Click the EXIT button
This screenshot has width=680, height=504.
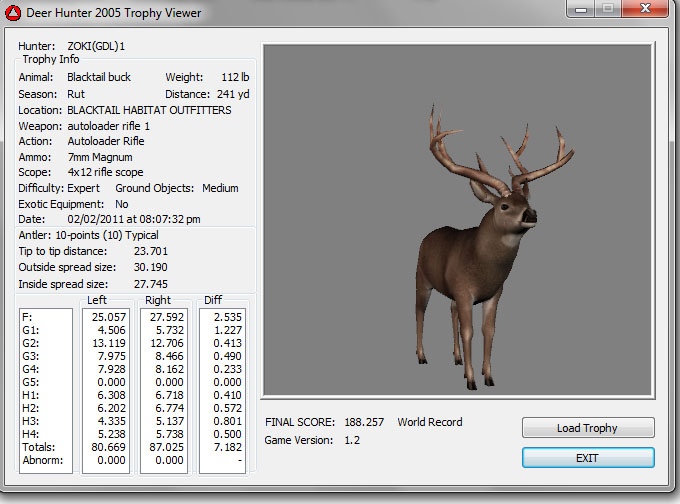click(x=588, y=457)
